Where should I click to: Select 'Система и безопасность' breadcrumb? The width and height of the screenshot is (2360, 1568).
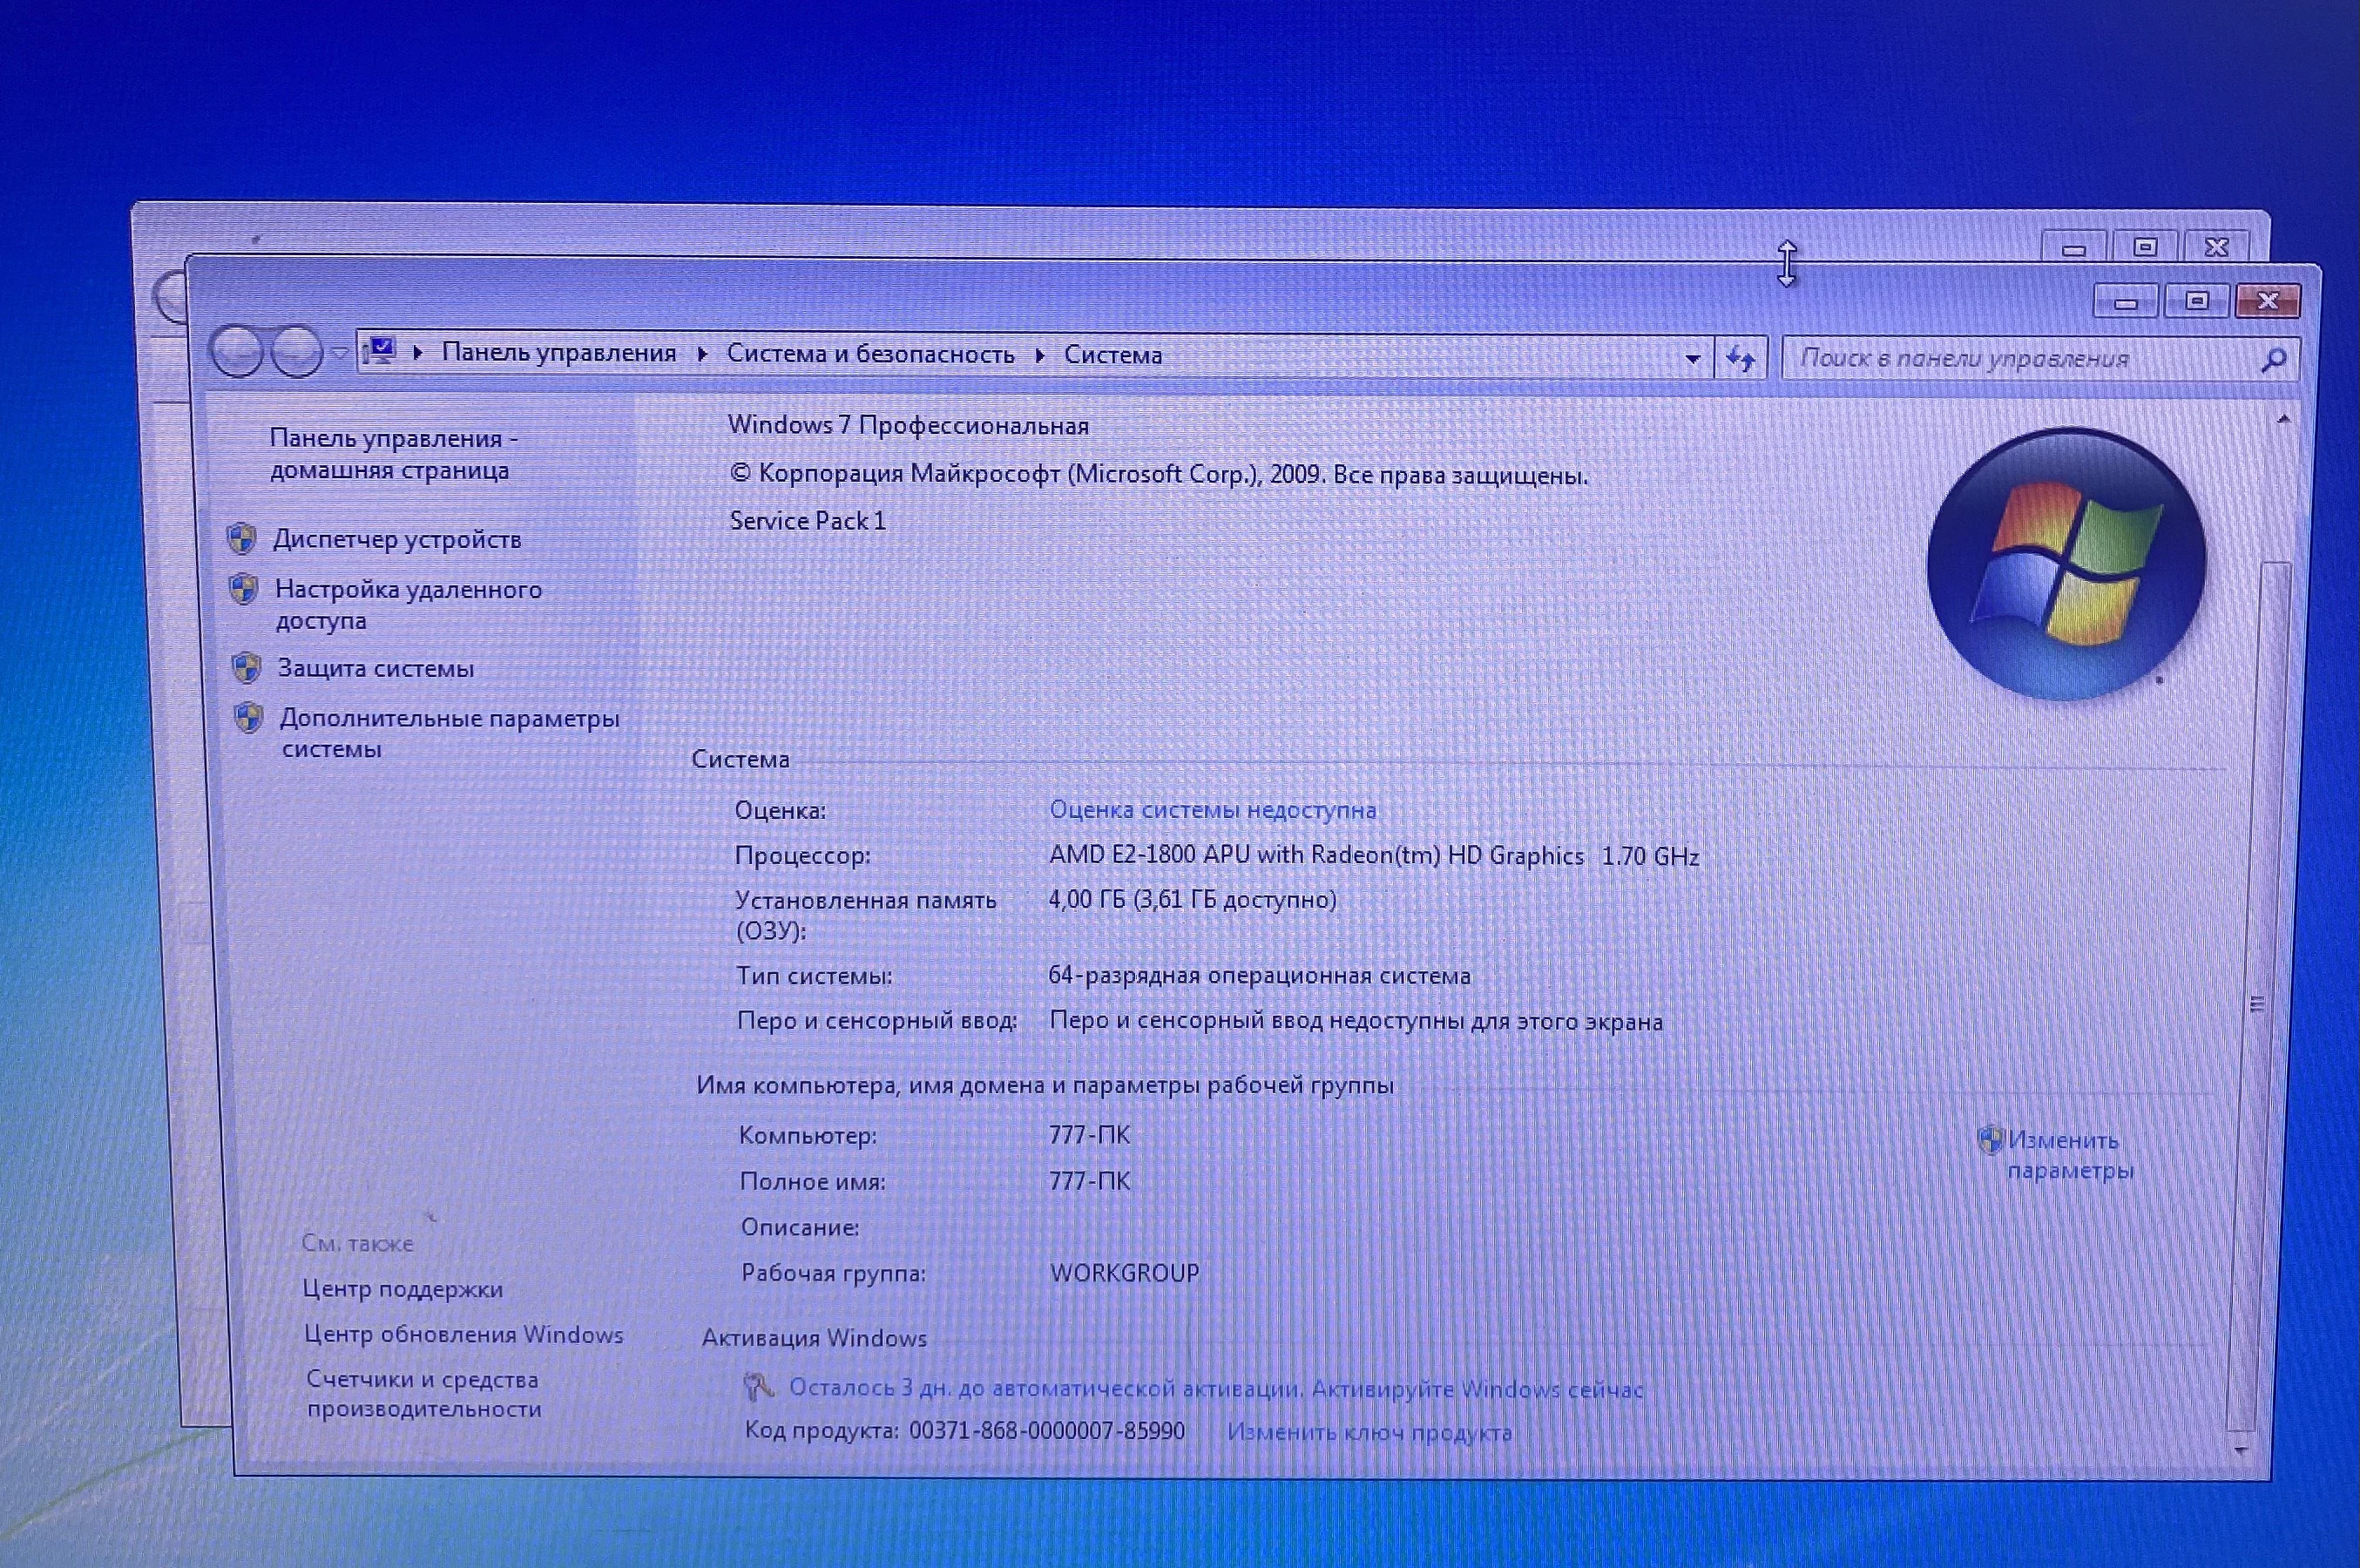coord(870,354)
